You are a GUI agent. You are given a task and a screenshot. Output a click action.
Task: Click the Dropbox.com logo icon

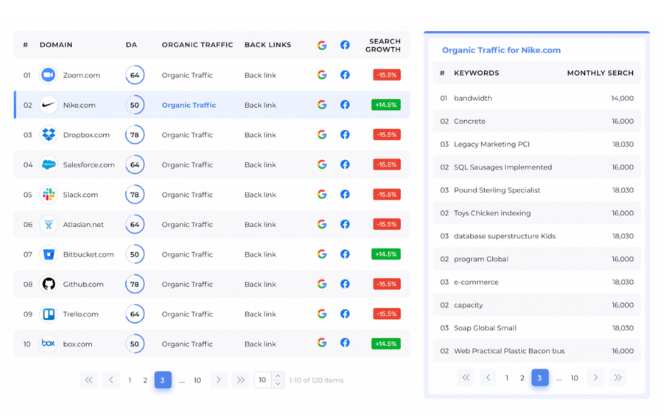[48, 135]
